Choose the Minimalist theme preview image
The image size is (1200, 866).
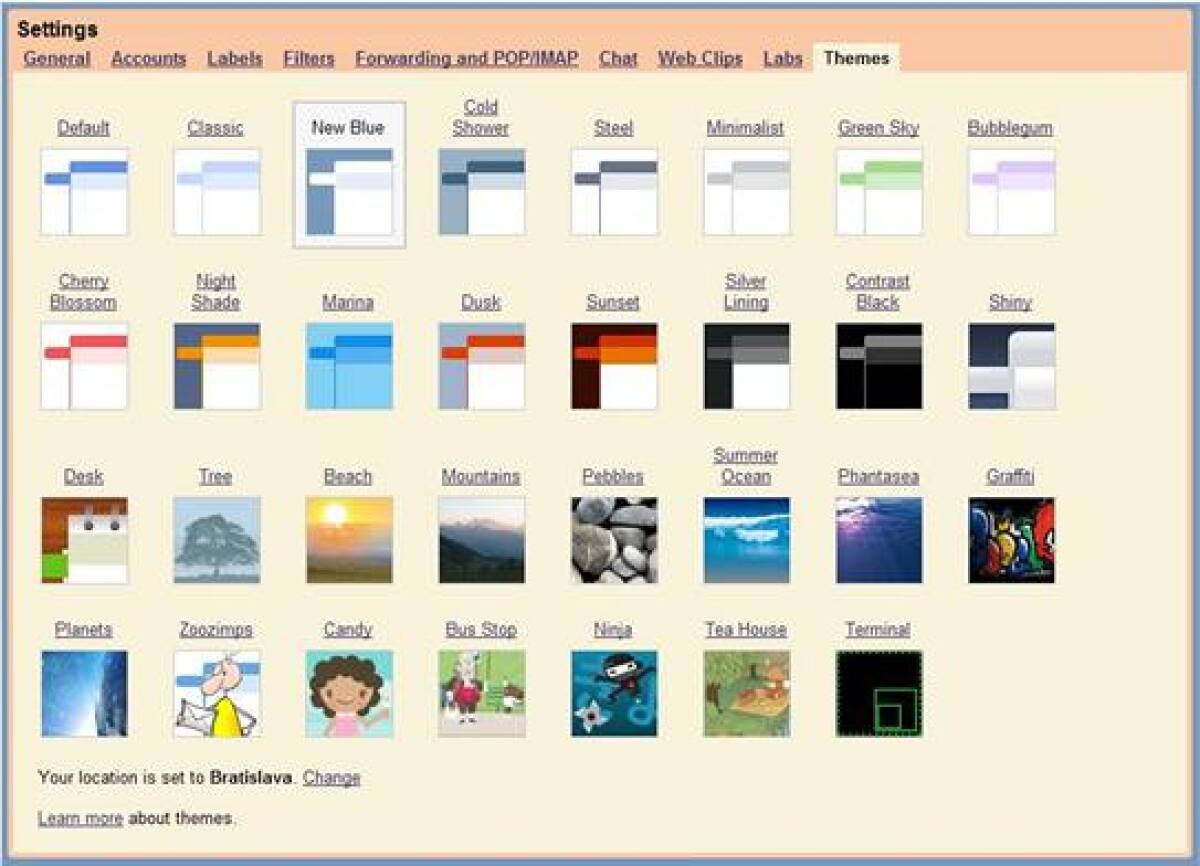point(746,192)
